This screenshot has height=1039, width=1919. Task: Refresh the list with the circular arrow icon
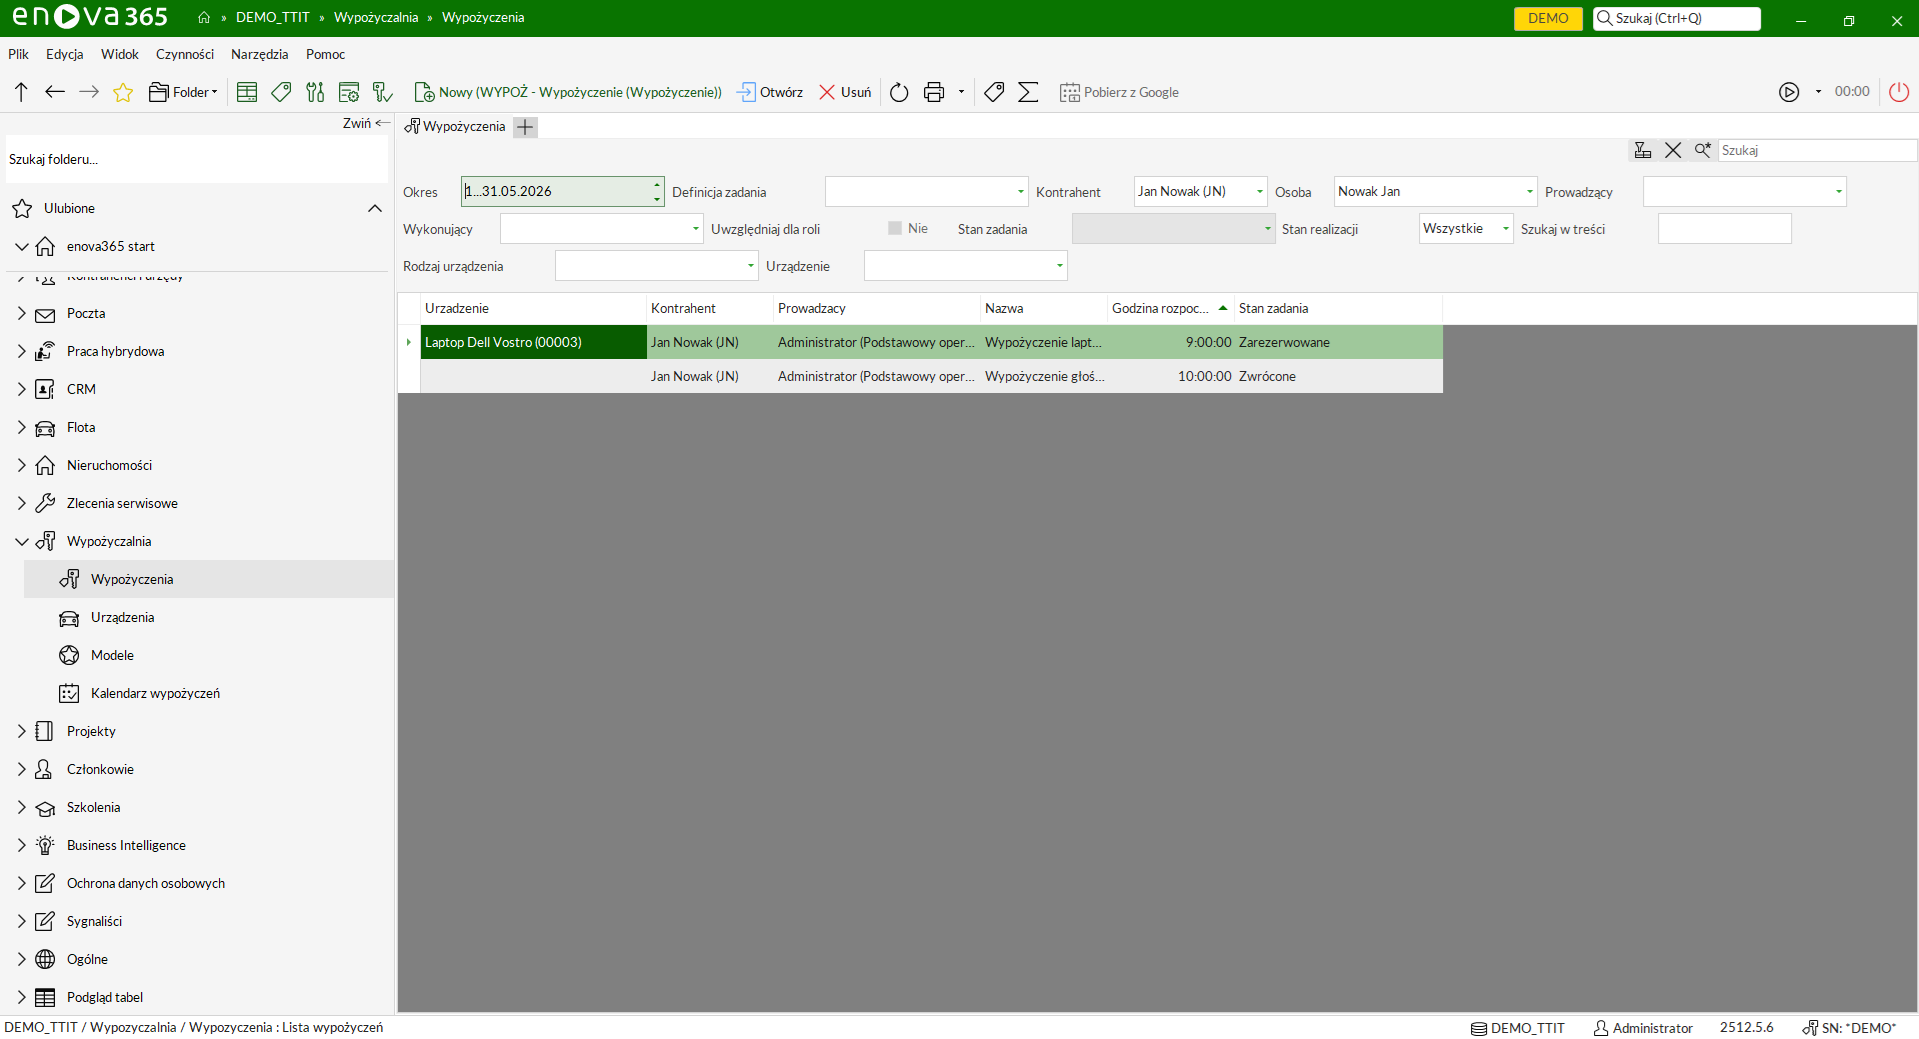(899, 92)
